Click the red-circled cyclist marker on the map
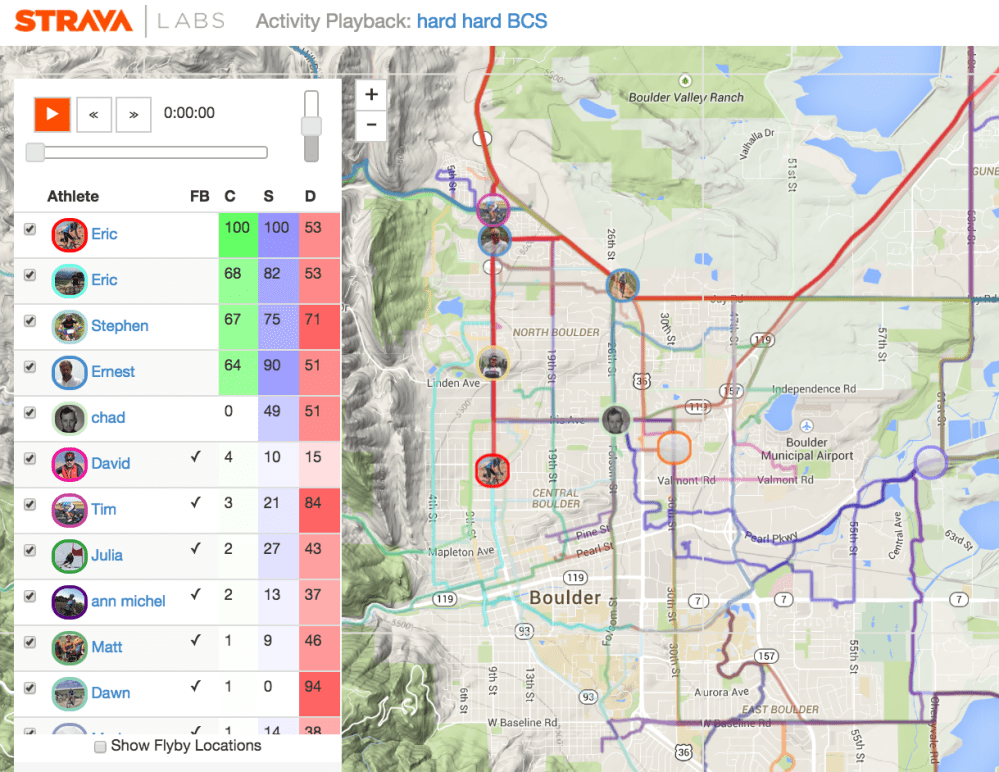Screen dimensions: 999x772 pos(492,470)
